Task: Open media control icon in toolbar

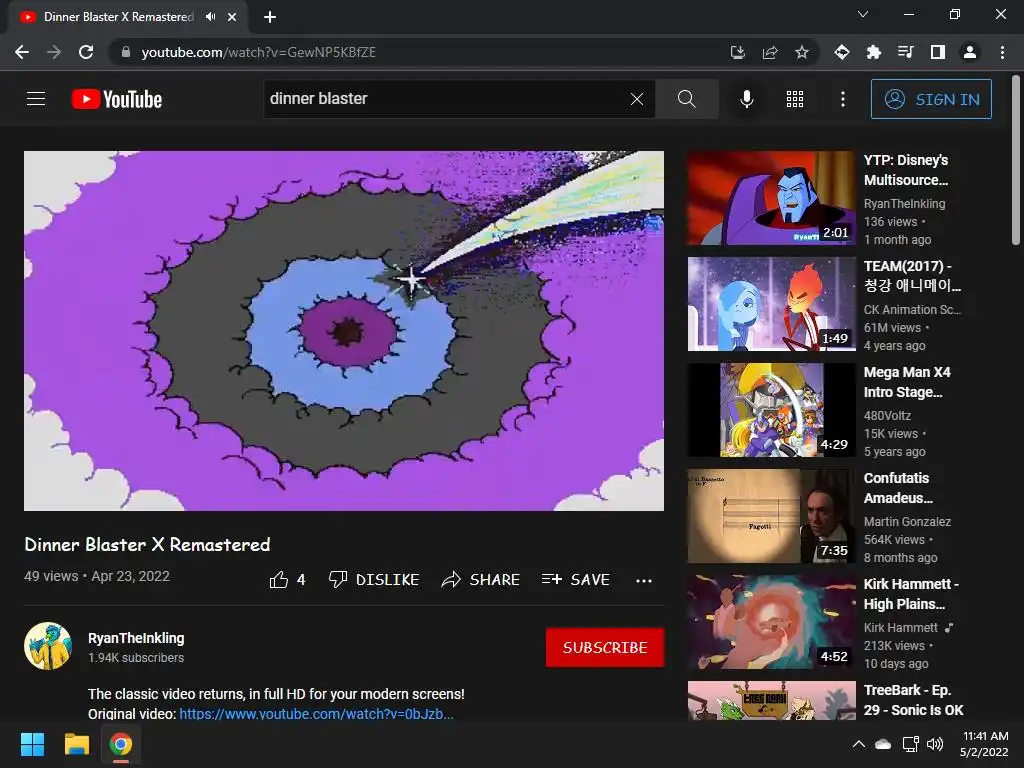Action: point(906,52)
